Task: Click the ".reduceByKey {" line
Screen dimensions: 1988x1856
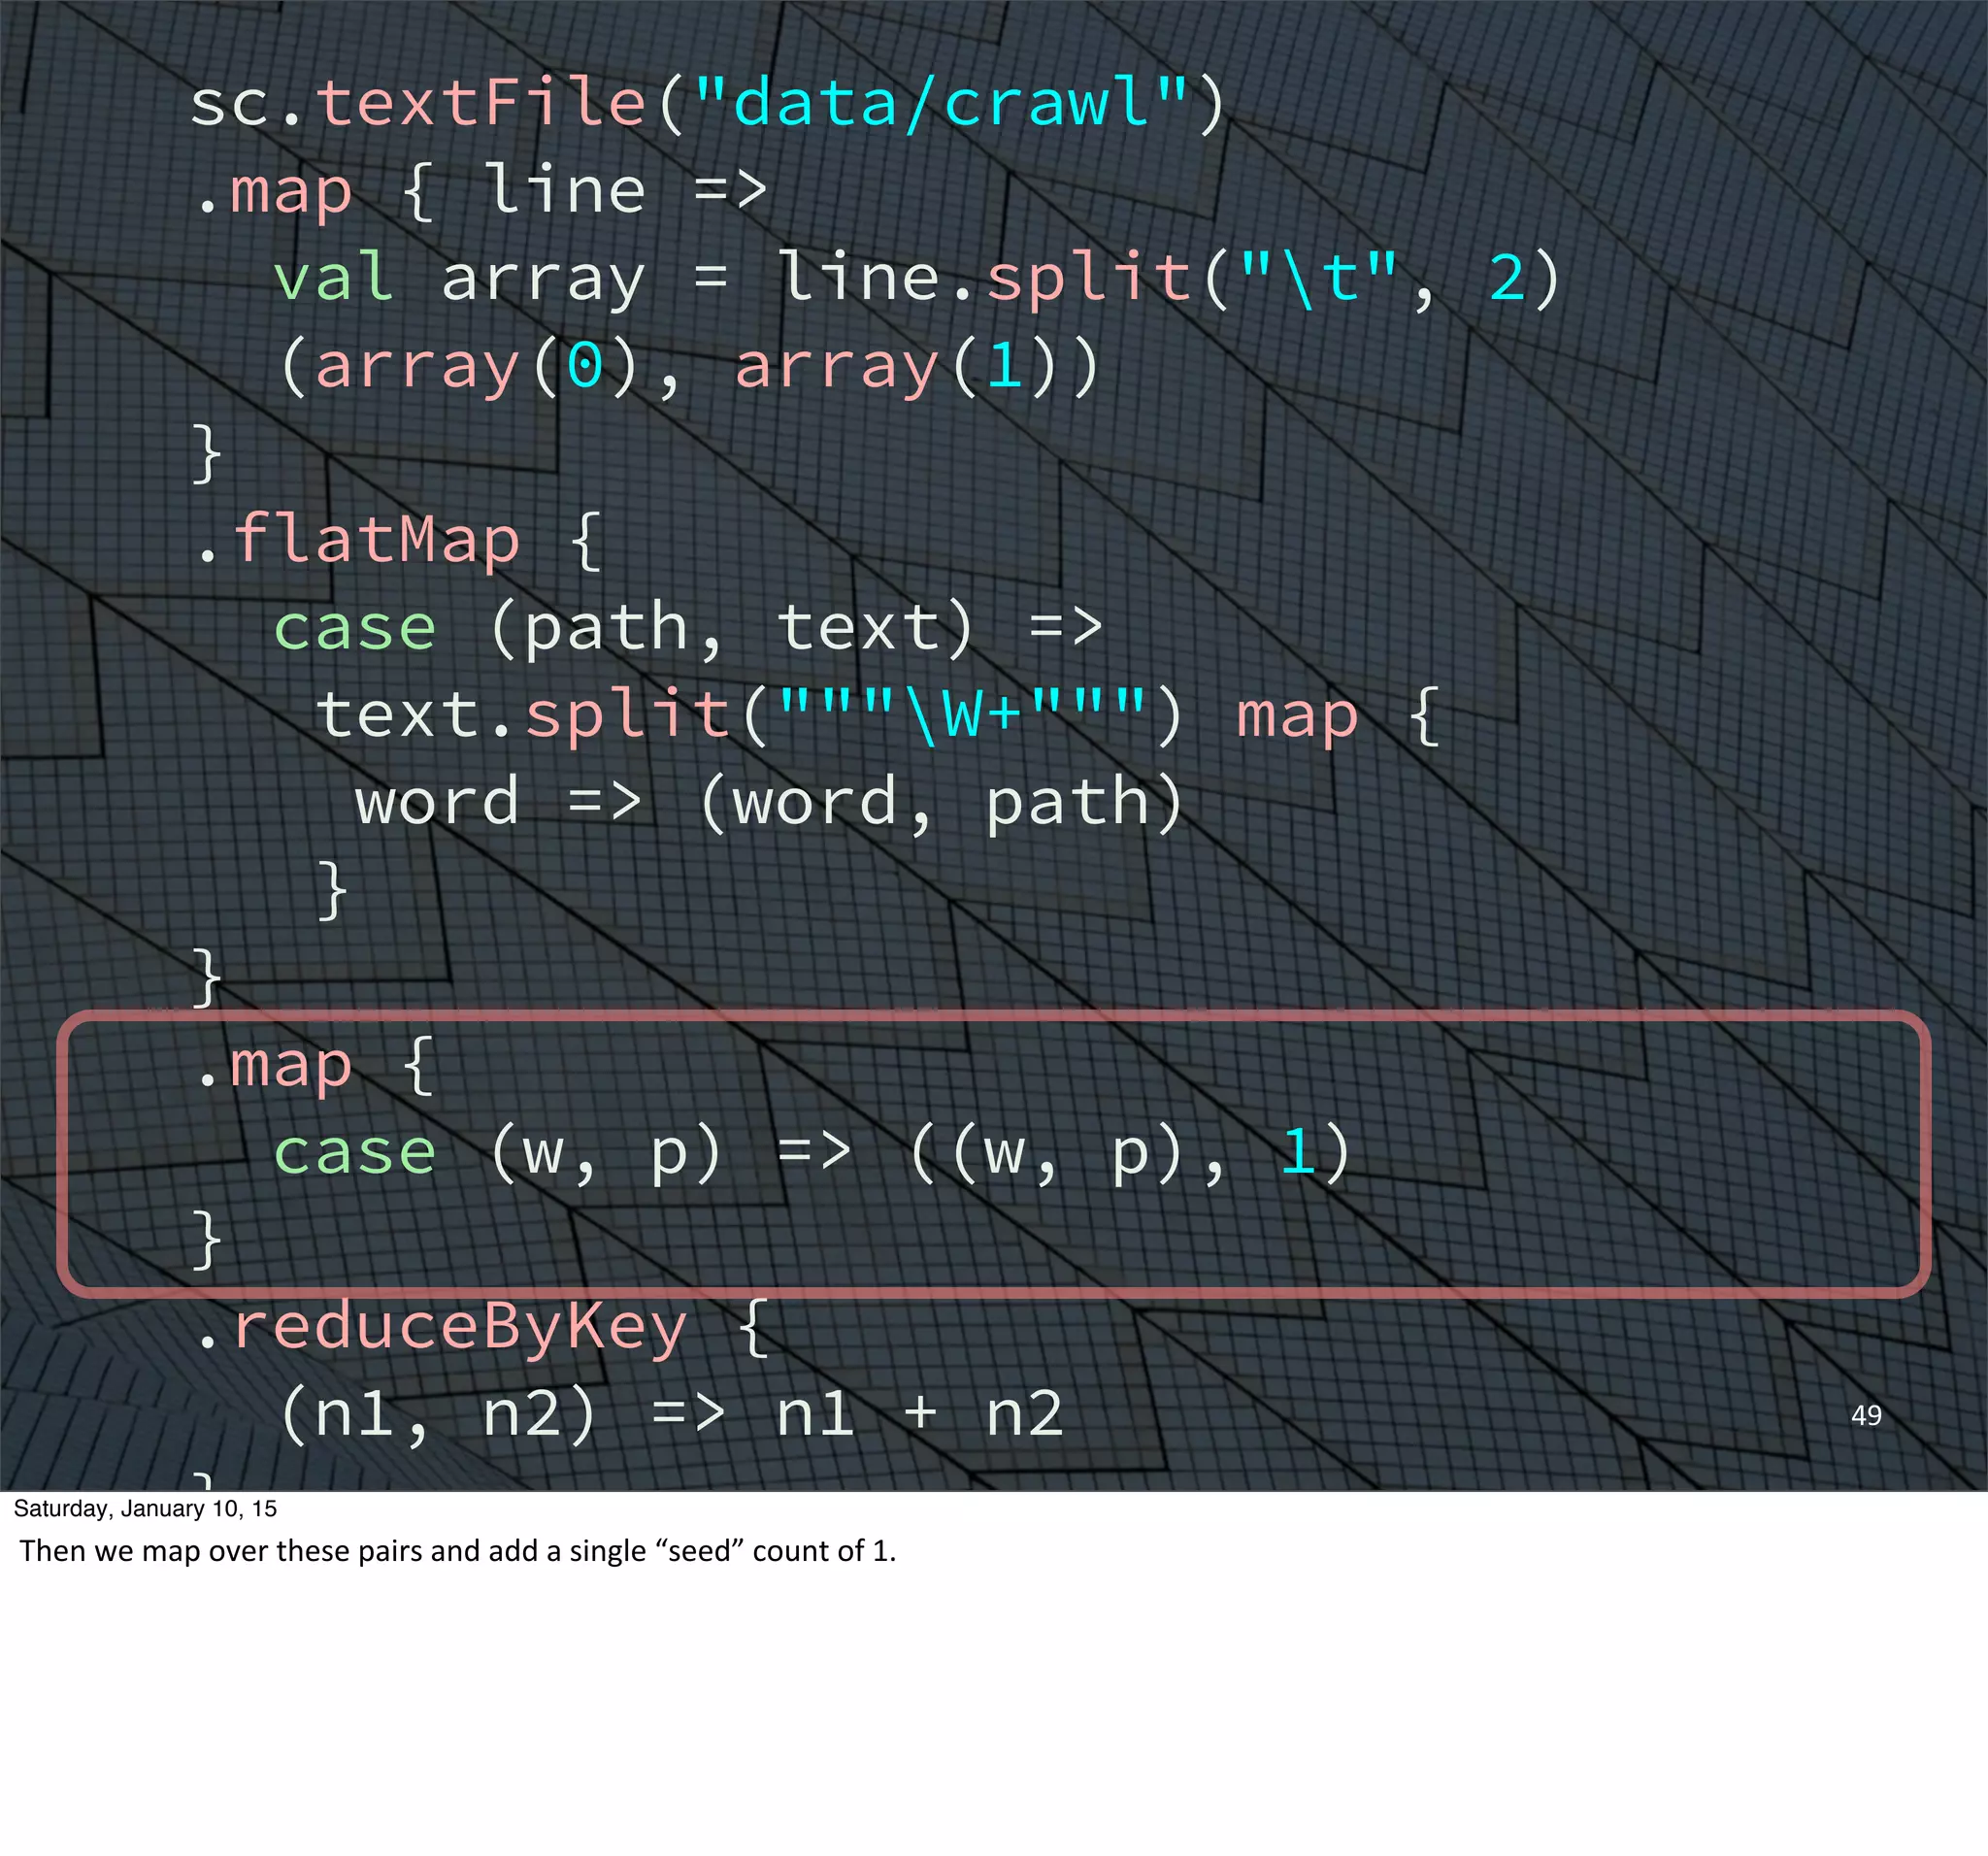Action: 483,1328
